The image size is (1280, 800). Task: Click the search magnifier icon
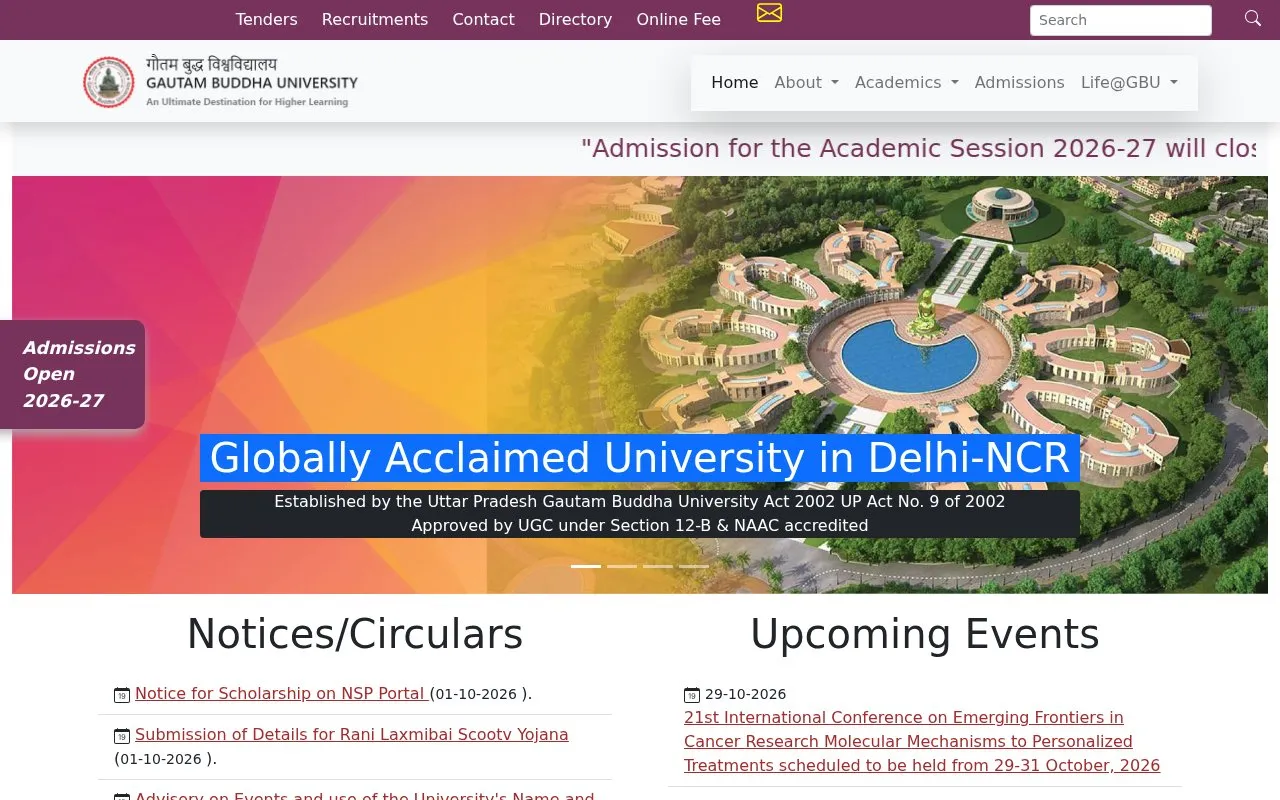[1252, 18]
